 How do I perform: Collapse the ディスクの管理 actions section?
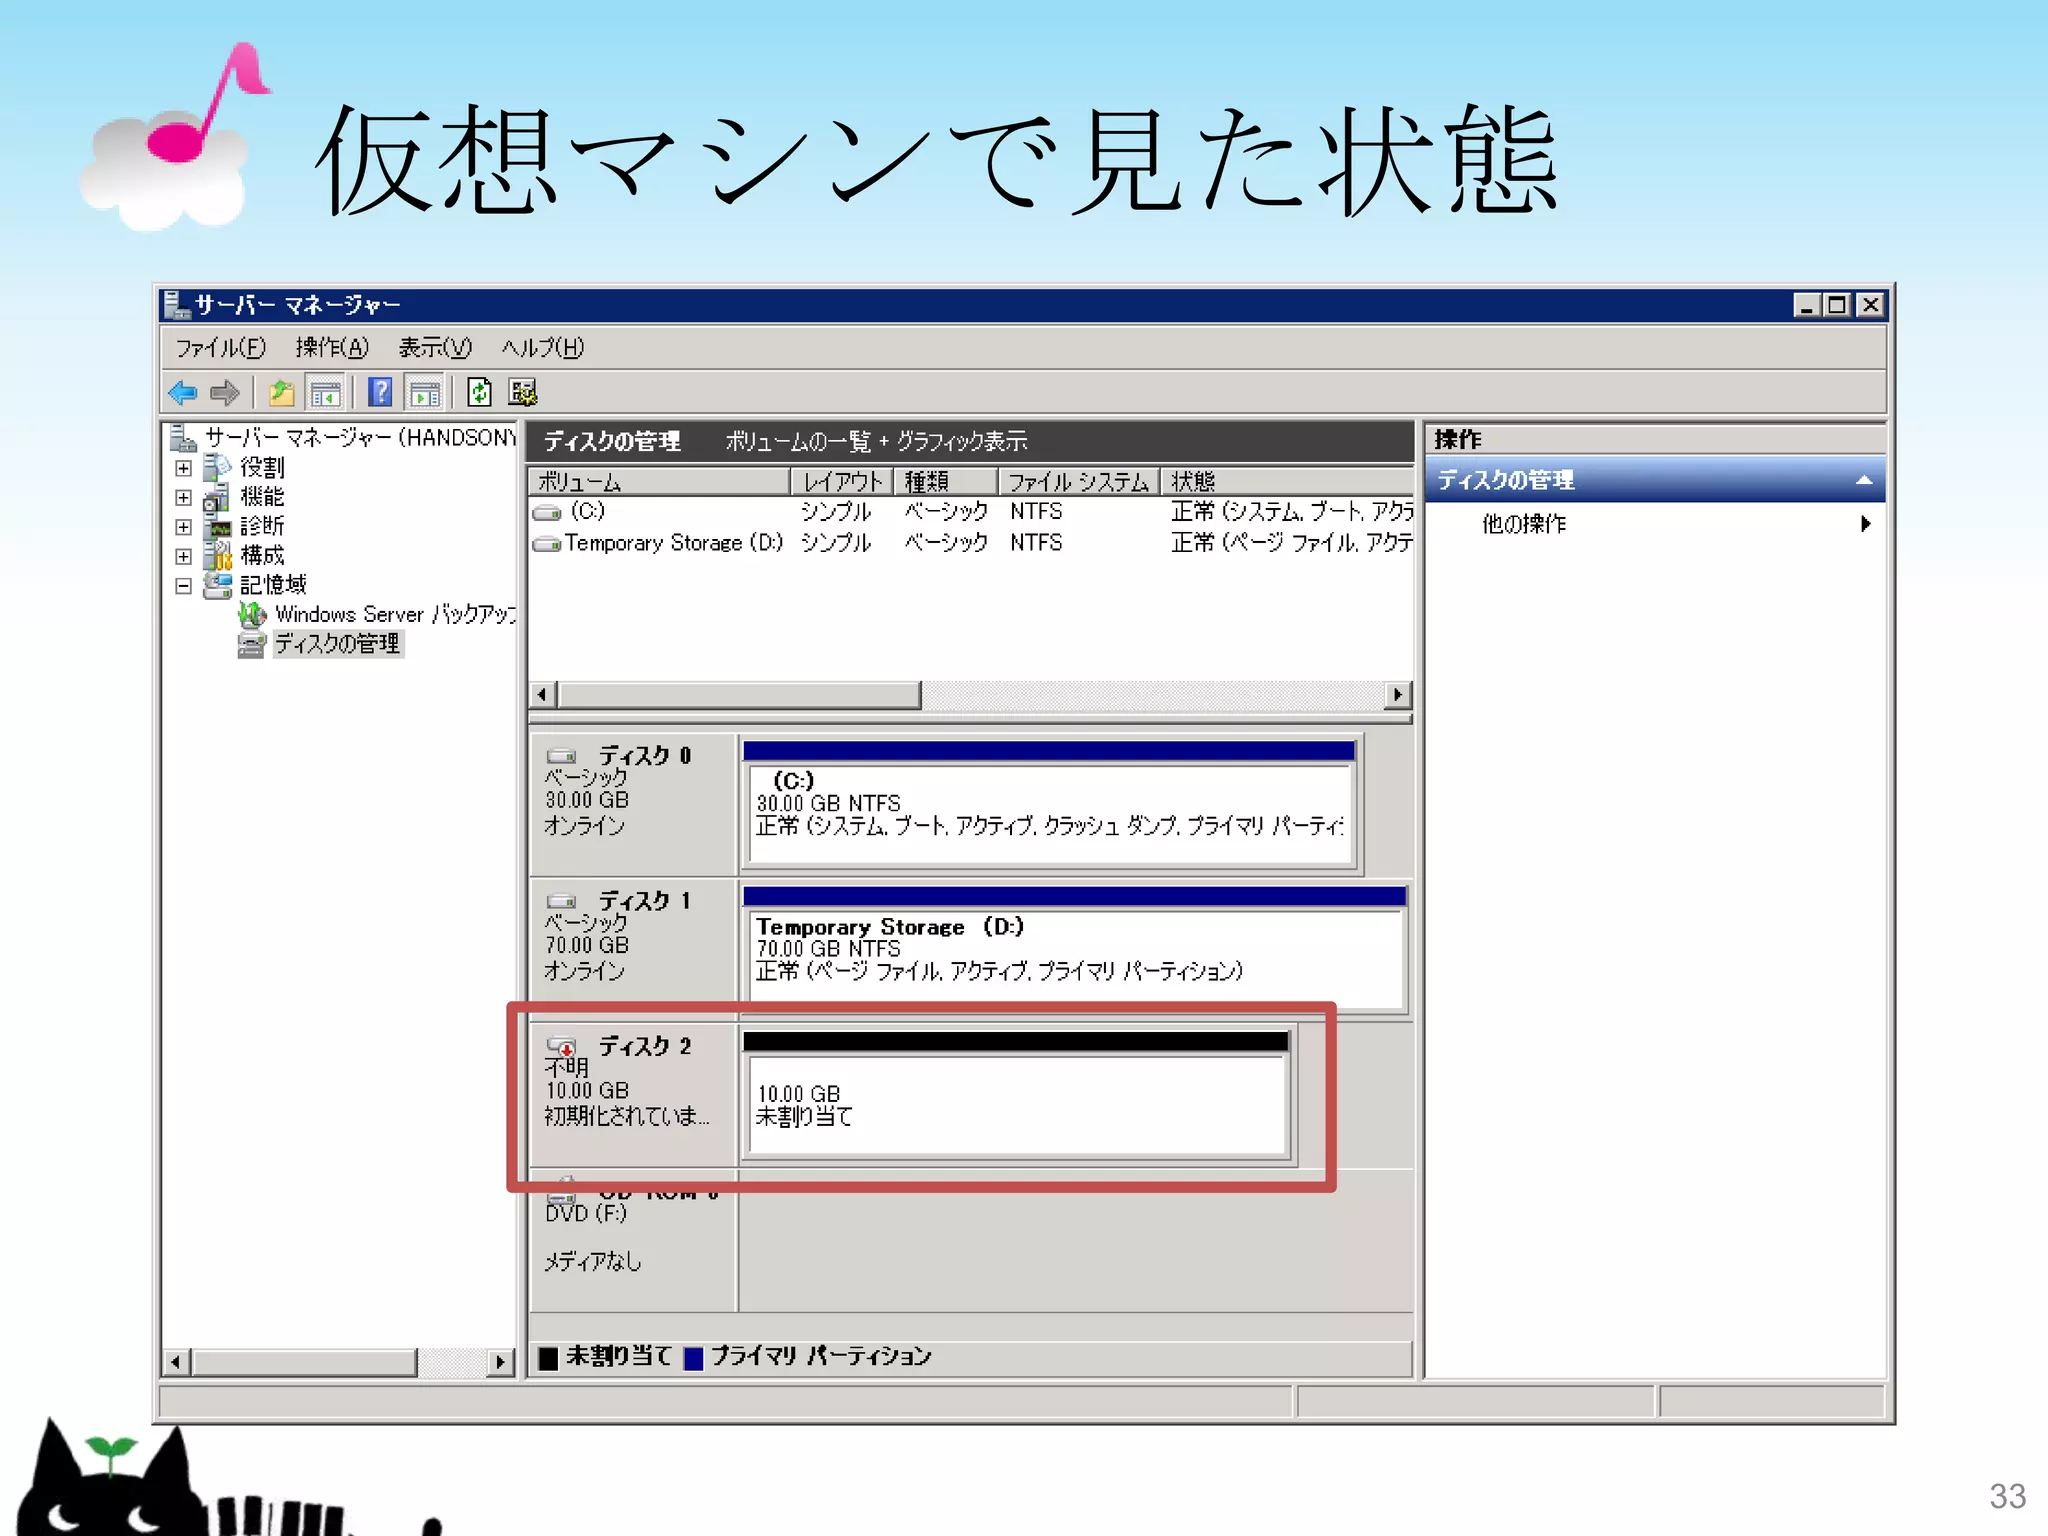[x=1864, y=480]
